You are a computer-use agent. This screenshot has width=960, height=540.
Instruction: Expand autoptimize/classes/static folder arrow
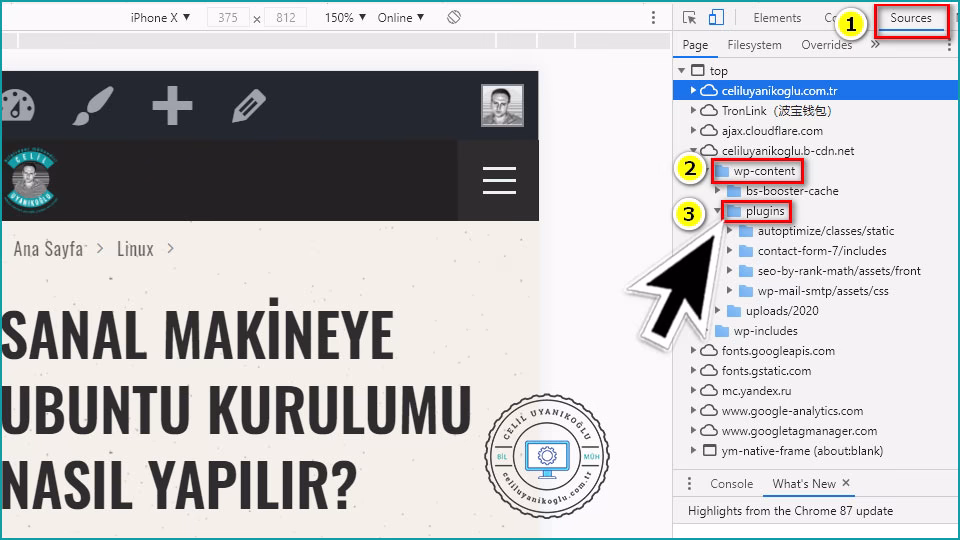pyautogui.click(x=730, y=231)
